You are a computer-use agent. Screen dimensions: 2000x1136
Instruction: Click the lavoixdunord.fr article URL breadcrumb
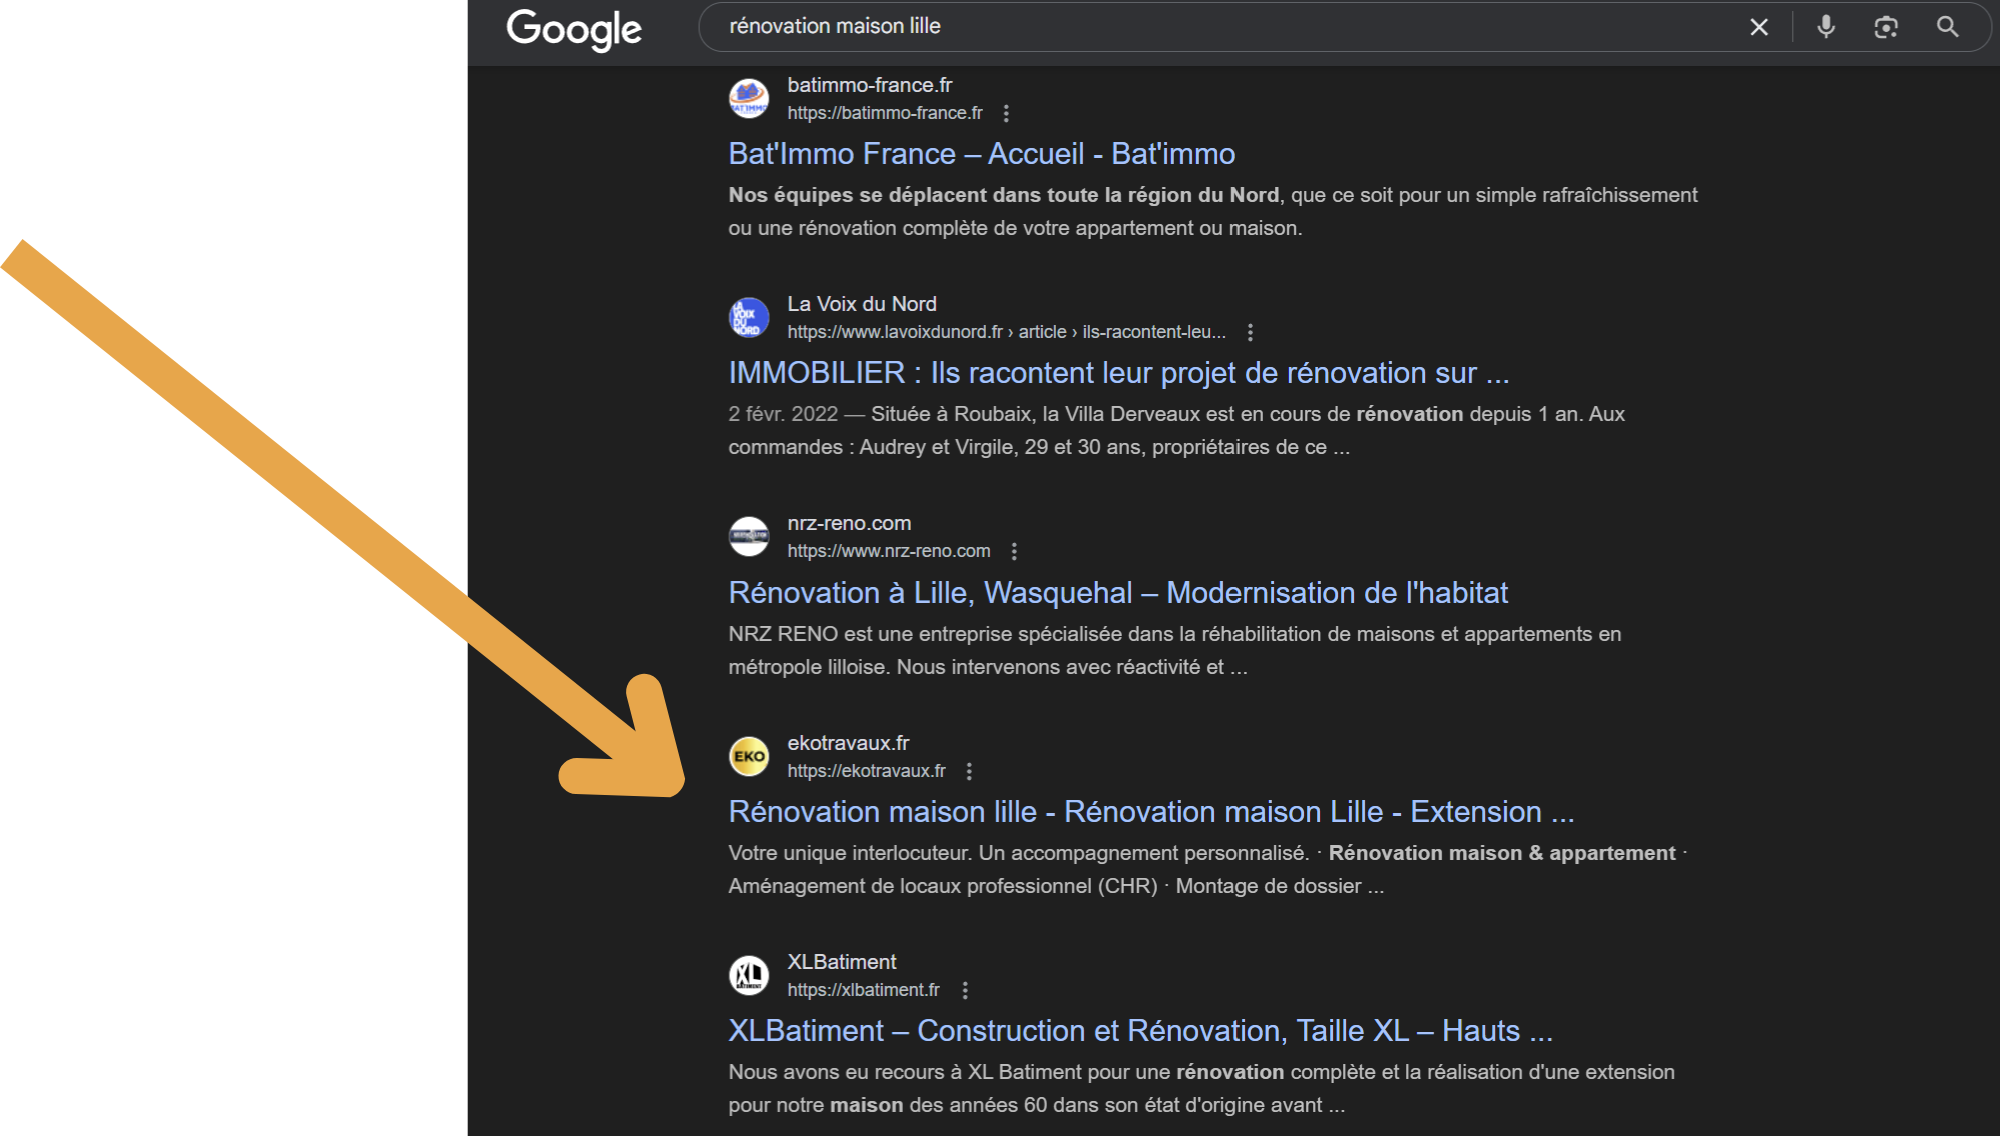1006,332
